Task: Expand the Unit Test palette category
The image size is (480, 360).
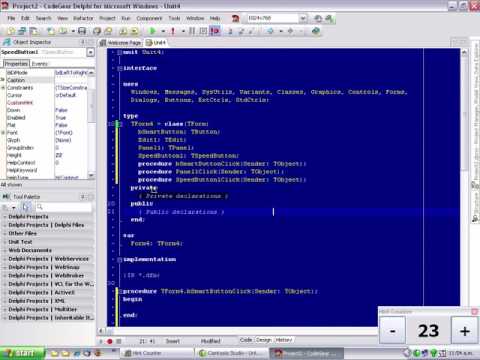Action: pos(48,242)
